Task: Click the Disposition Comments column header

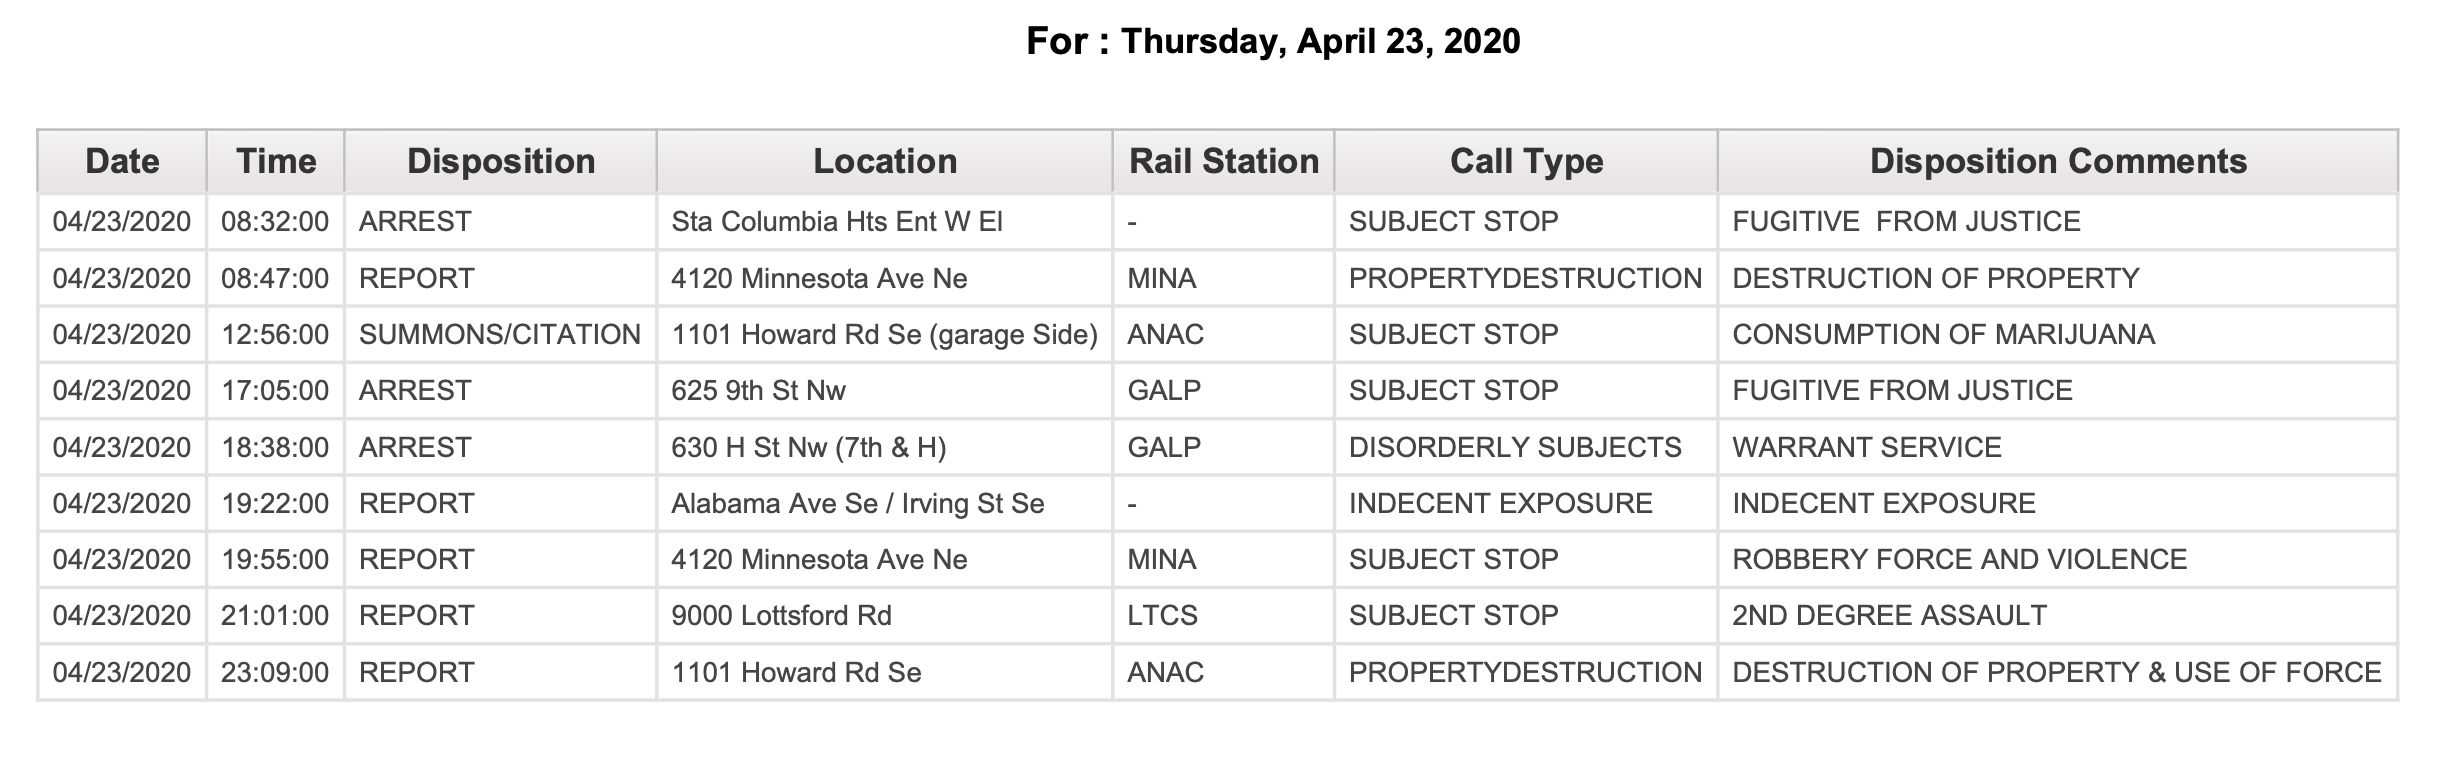Action: point(2058,161)
